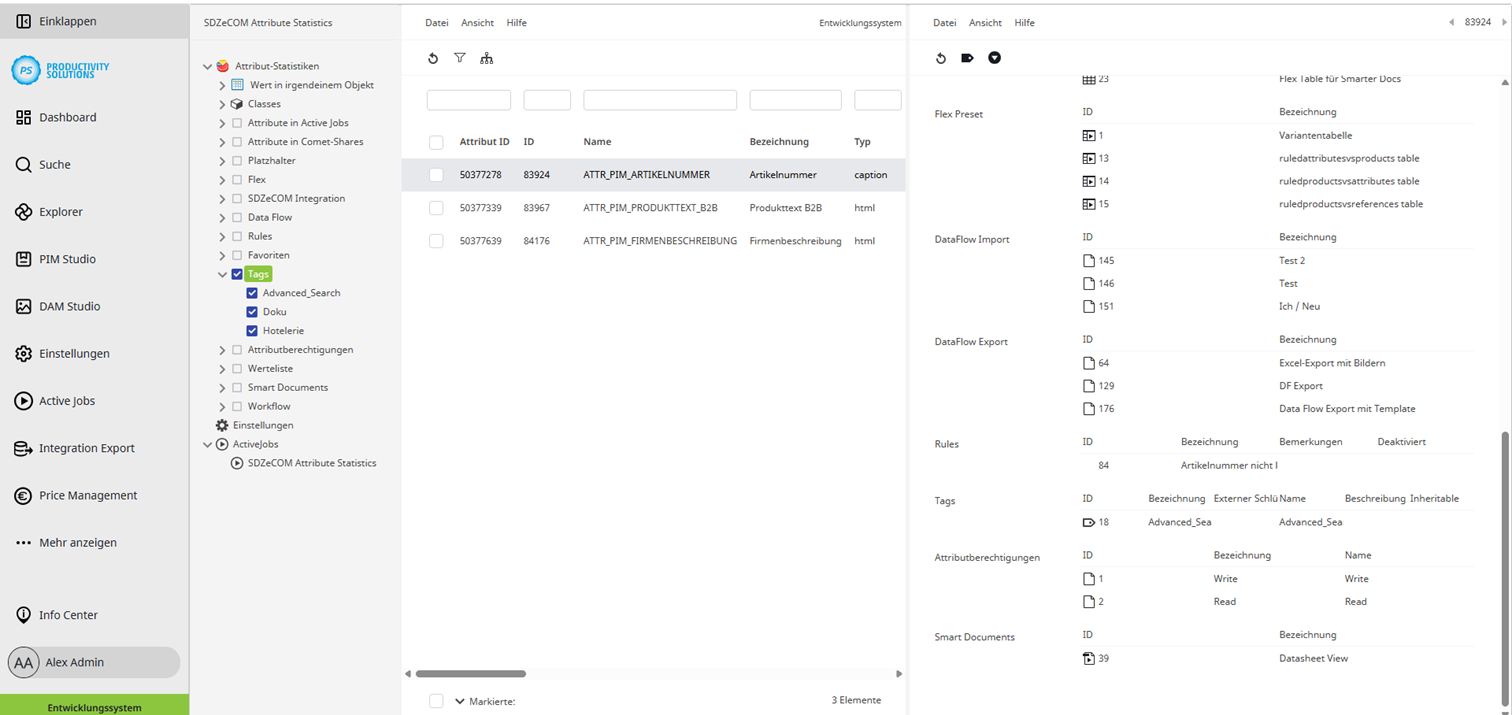Open the filter options in the attribute list
Image resolution: width=1512 pixels, height=715 pixels.
(x=459, y=58)
